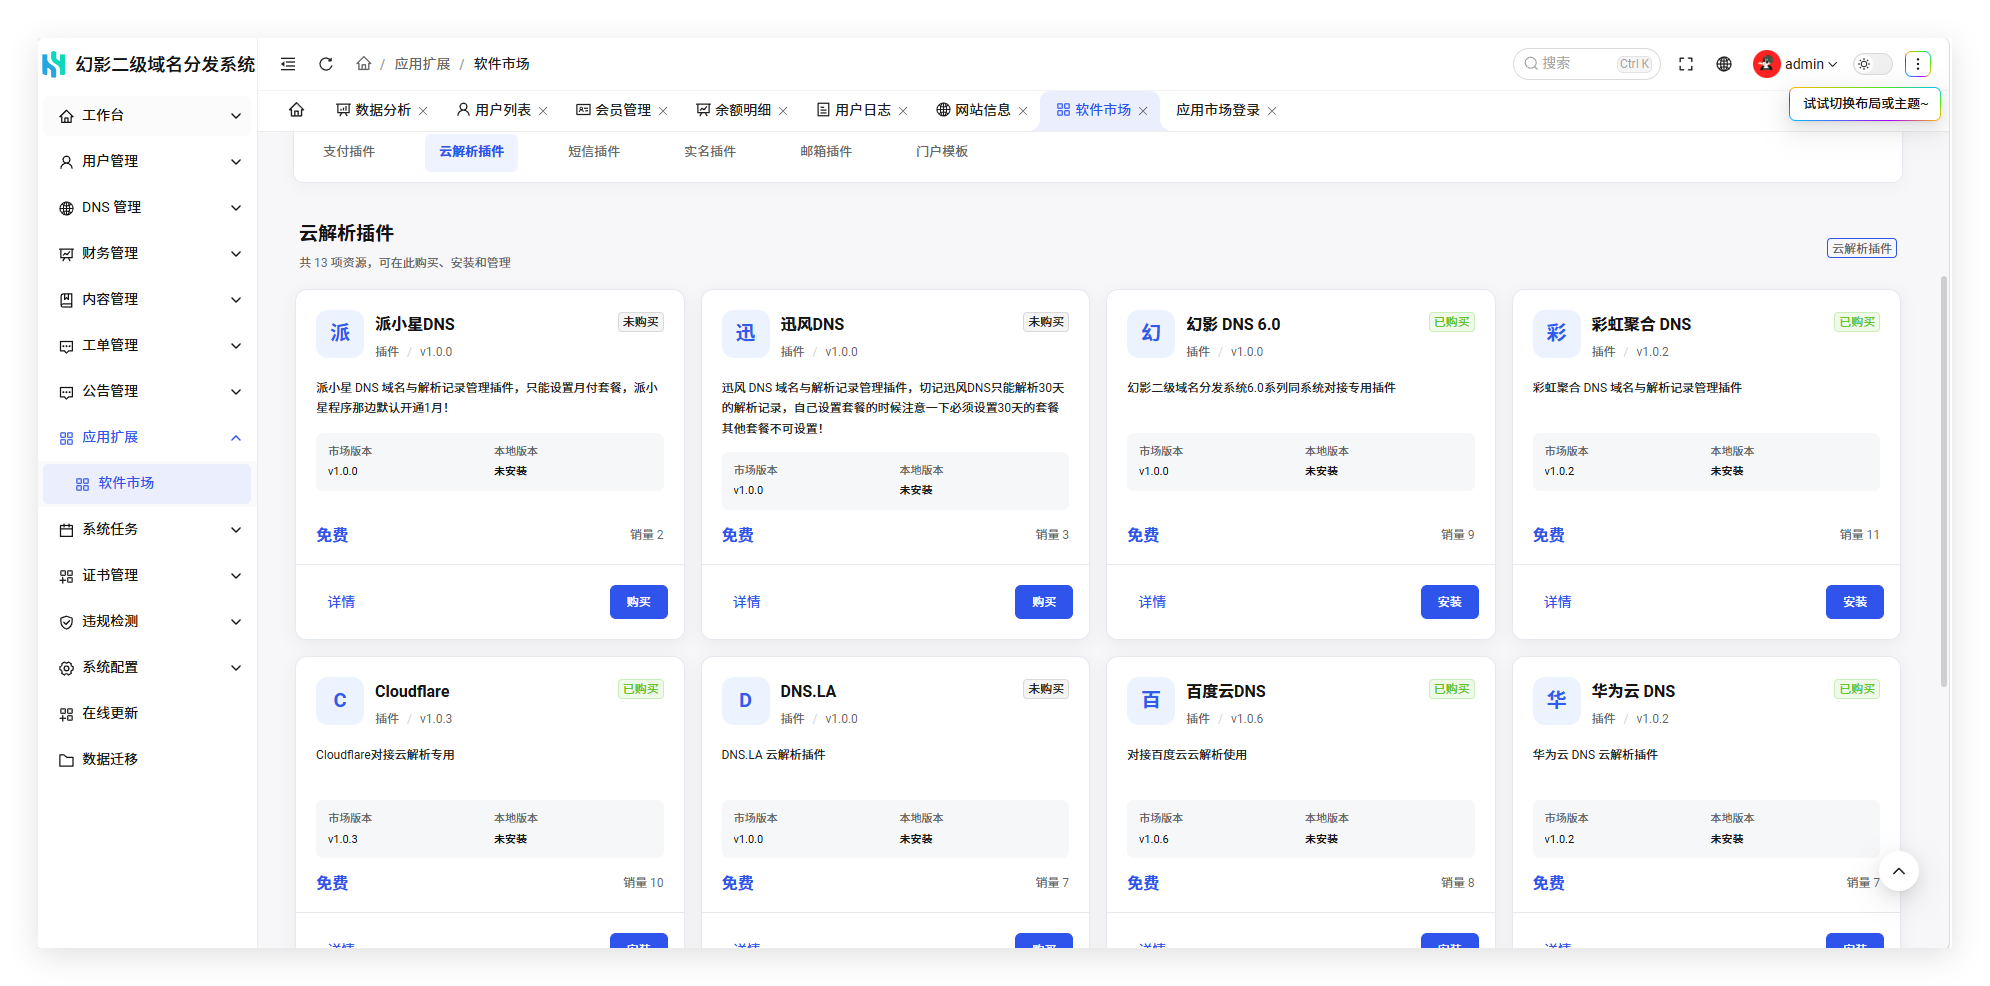Click the home tab icon in the tab bar

[x=297, y=110]
